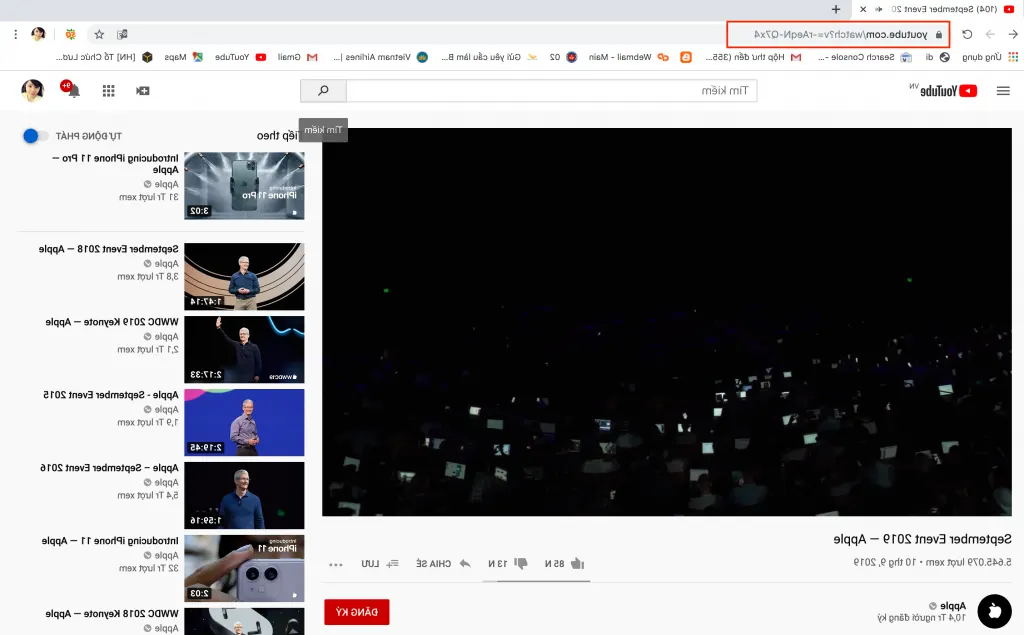Click the extension icon beside the Chrome avatar
Screen dimensions: 1024x635
tap(71, 34)
